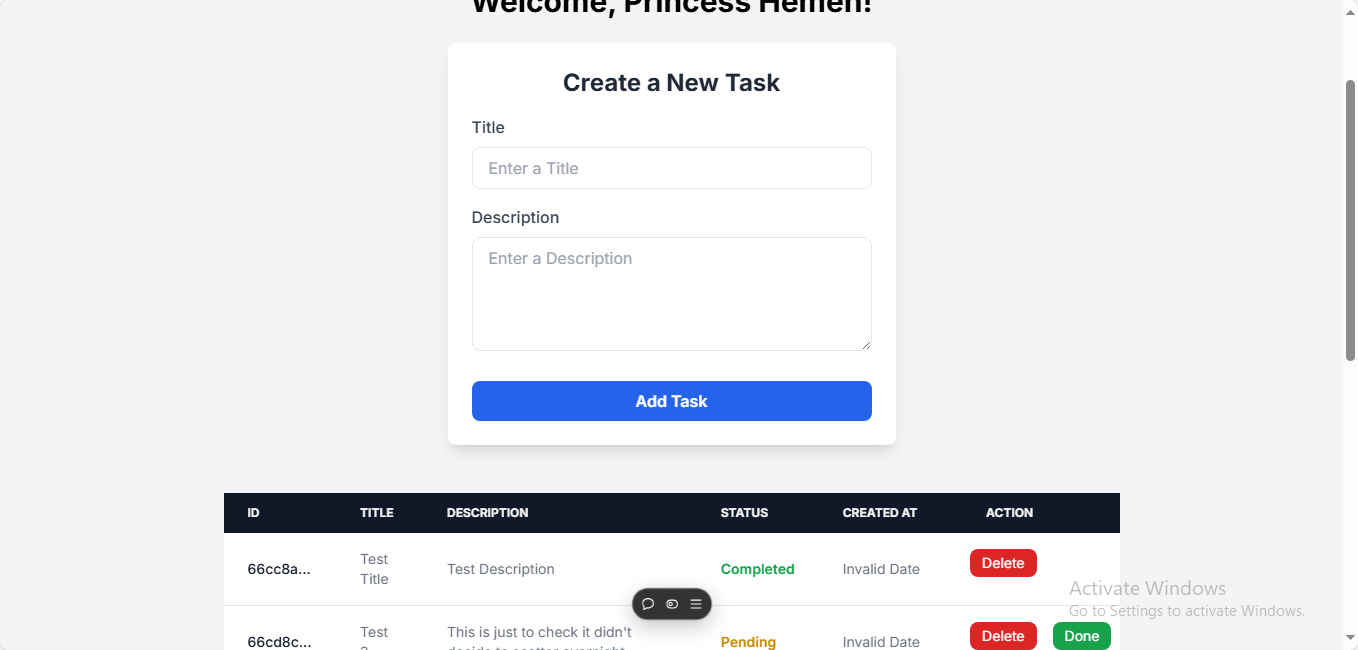Click the CREATED AT column header
Image resolution: width=1358 pixels, height=650 pixels.
coord(880,513)
